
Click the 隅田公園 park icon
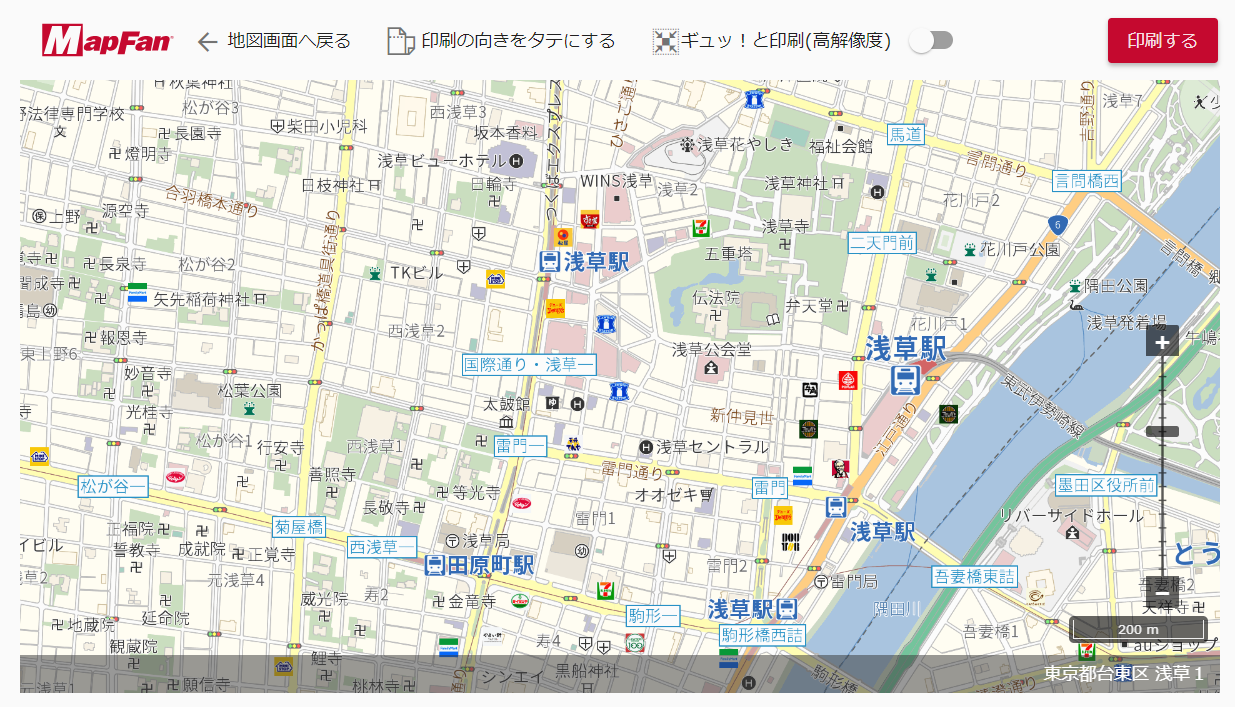tap(1075, 286)
